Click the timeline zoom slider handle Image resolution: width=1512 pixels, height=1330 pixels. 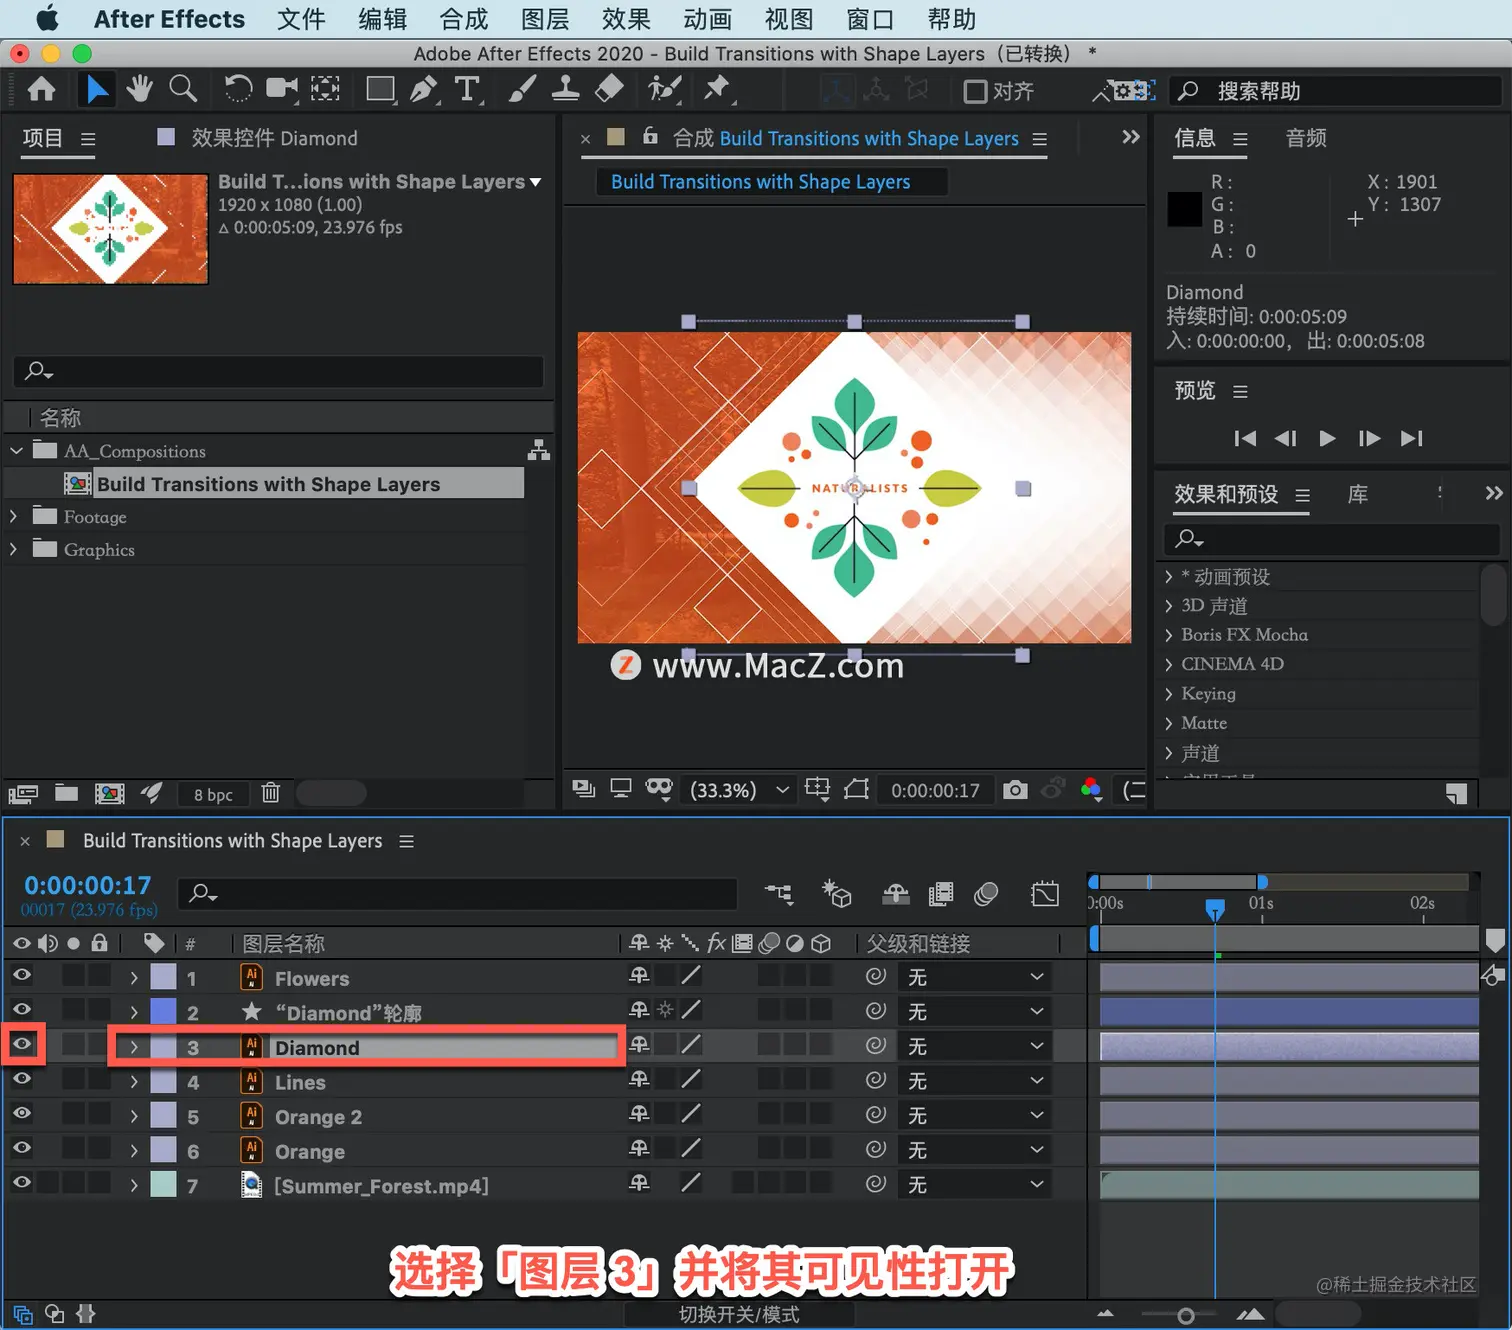pos(1186,1316)
